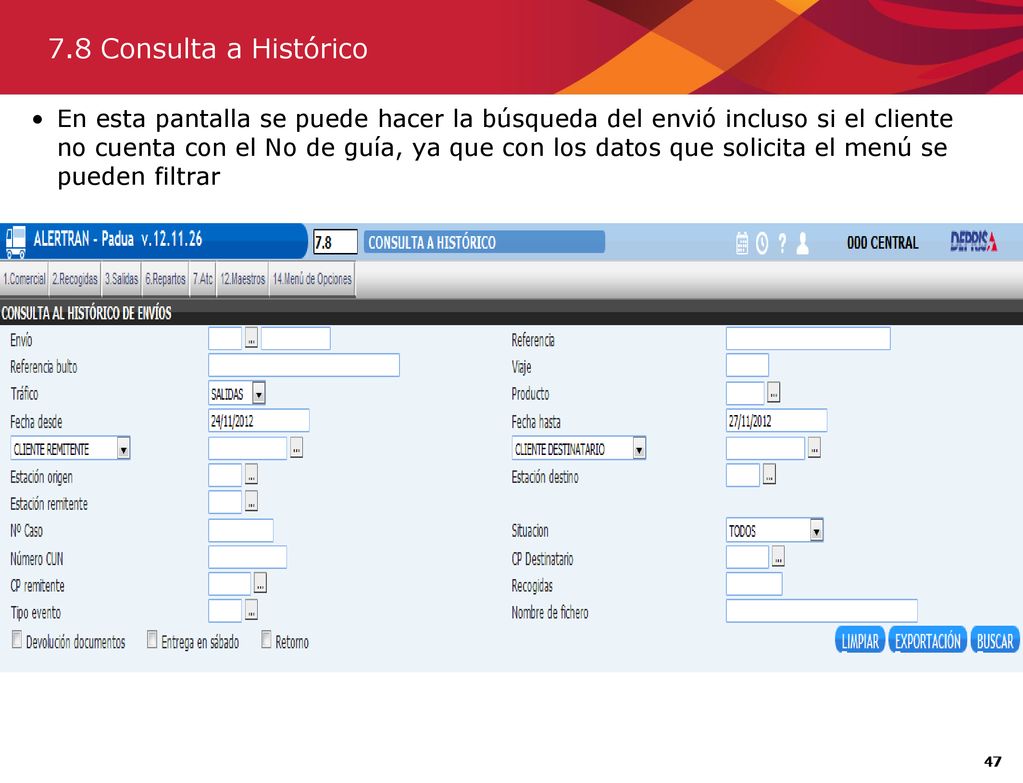Open 14.Menú de Opciones menu
The width and height of the screenshot is (1023, 783).
[313, 279]
